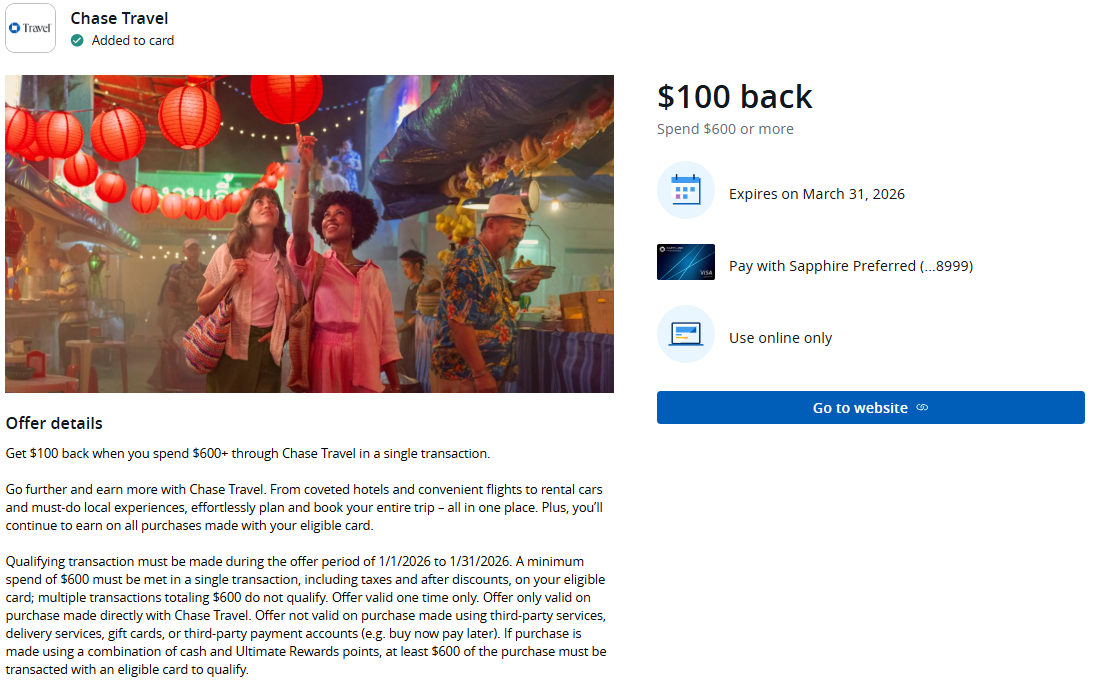This screenshot has width=1094, height=683.
Task: Click the green Added to card checkmark
Action: click(77, 41)
